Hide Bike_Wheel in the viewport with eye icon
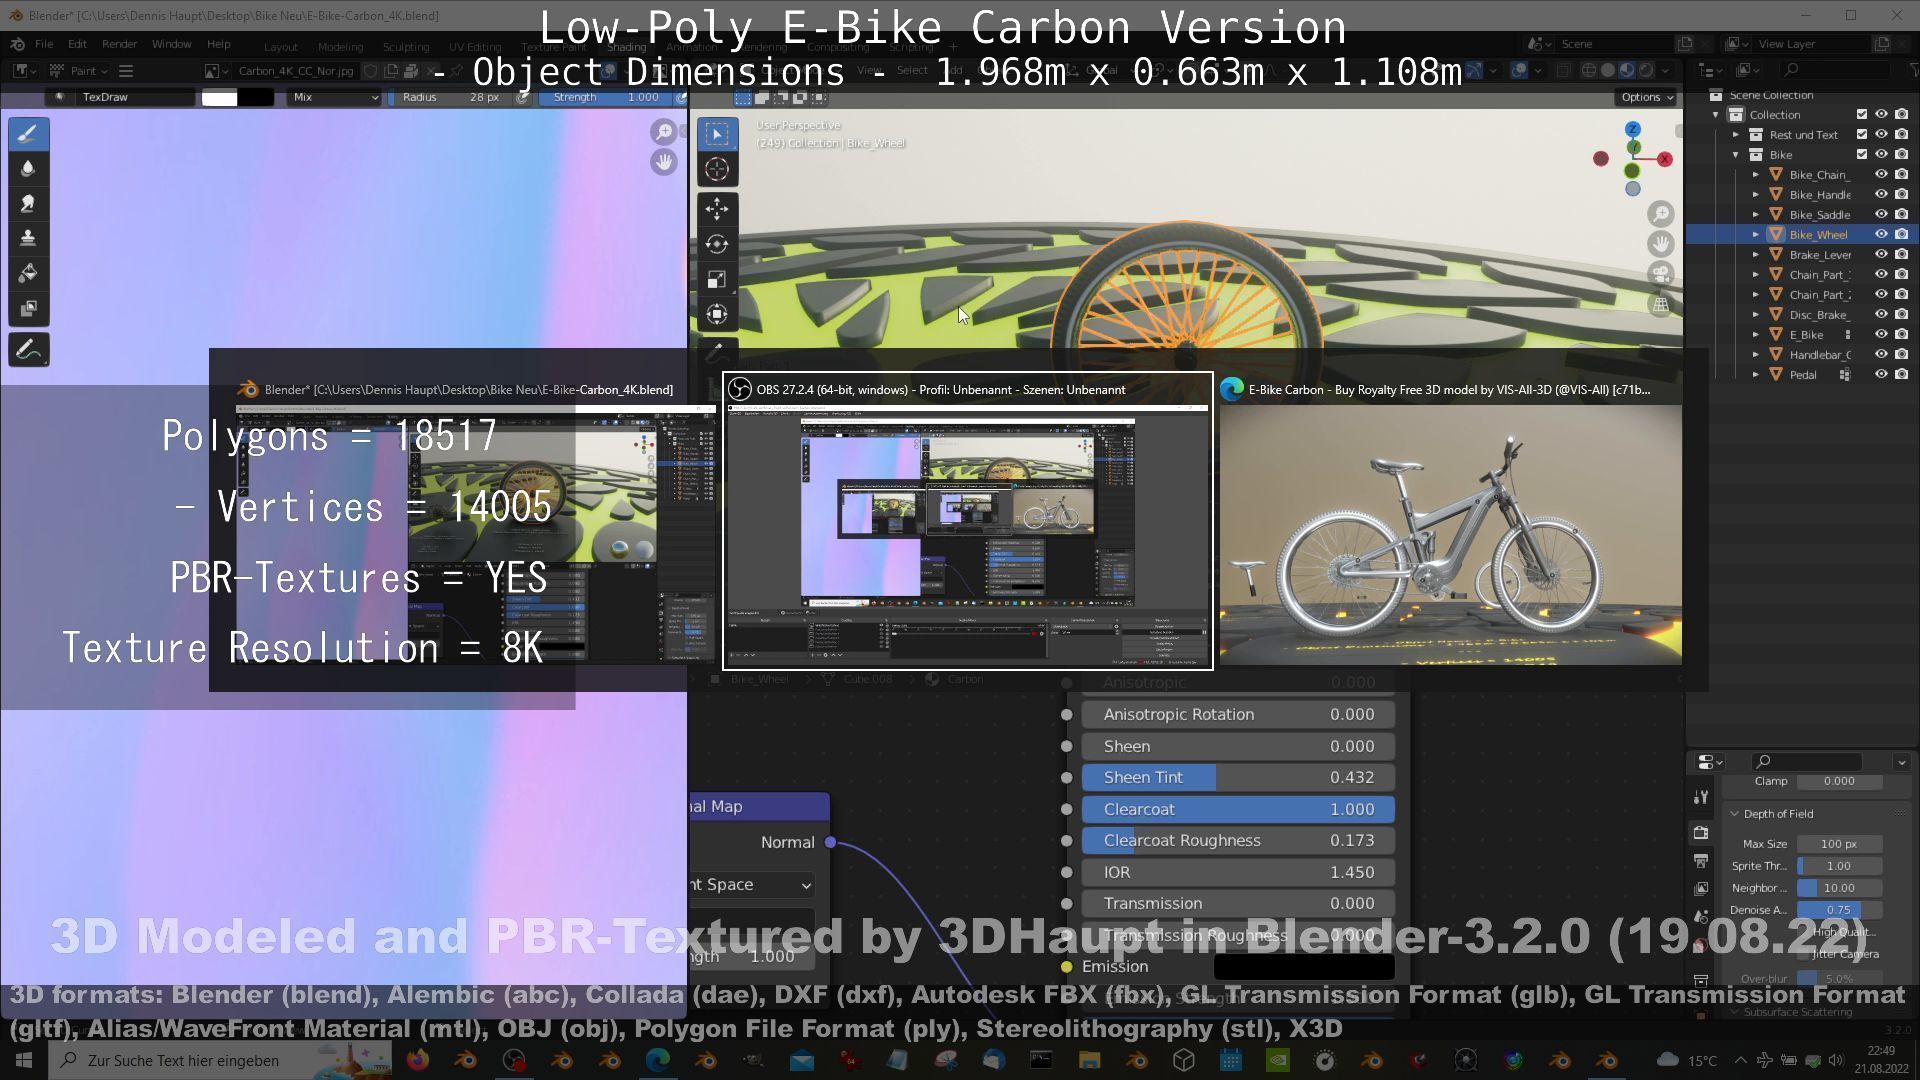This screenshot has height=1080, width=1920. pyautogui.click(x=1881, y=235)
